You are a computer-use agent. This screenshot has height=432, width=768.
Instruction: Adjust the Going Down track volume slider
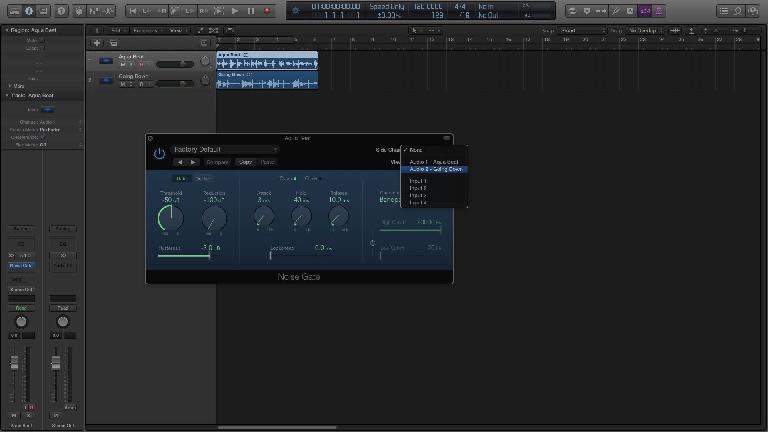point(174,84)
